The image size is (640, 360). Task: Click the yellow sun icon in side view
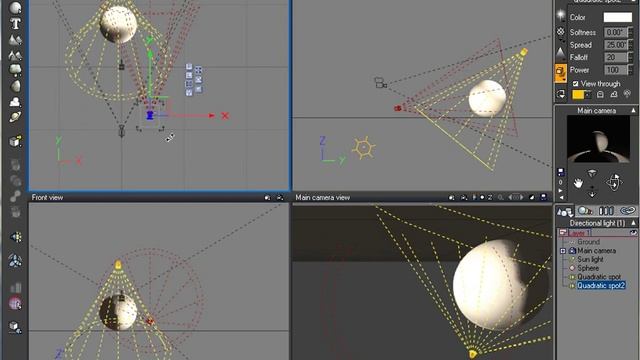pyautogui.click(x=363, y=147)
